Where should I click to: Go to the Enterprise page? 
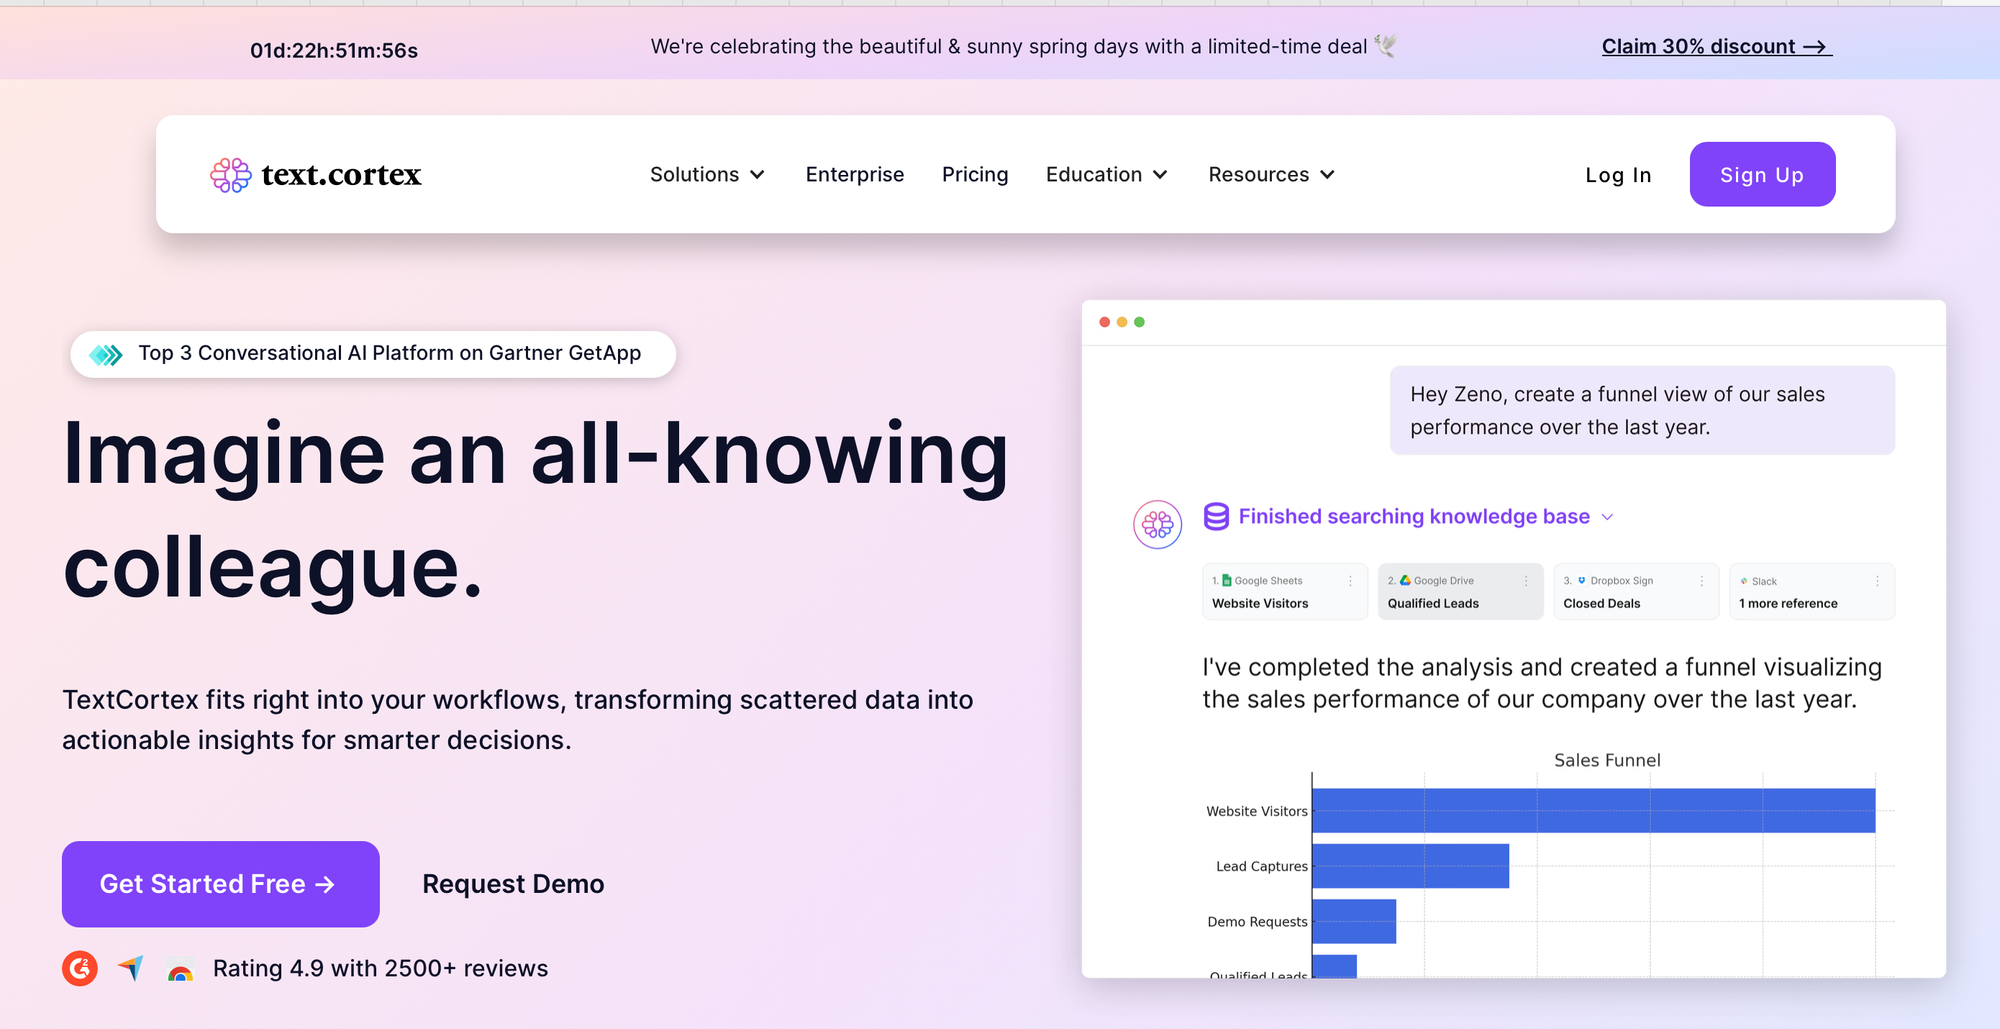click(855, 175)
